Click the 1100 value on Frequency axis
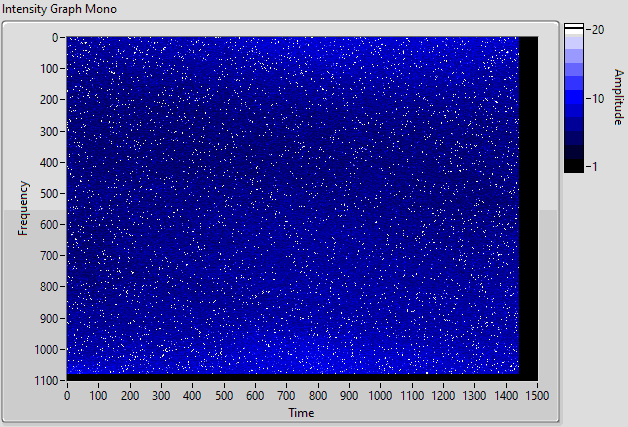 pos(46,380)
